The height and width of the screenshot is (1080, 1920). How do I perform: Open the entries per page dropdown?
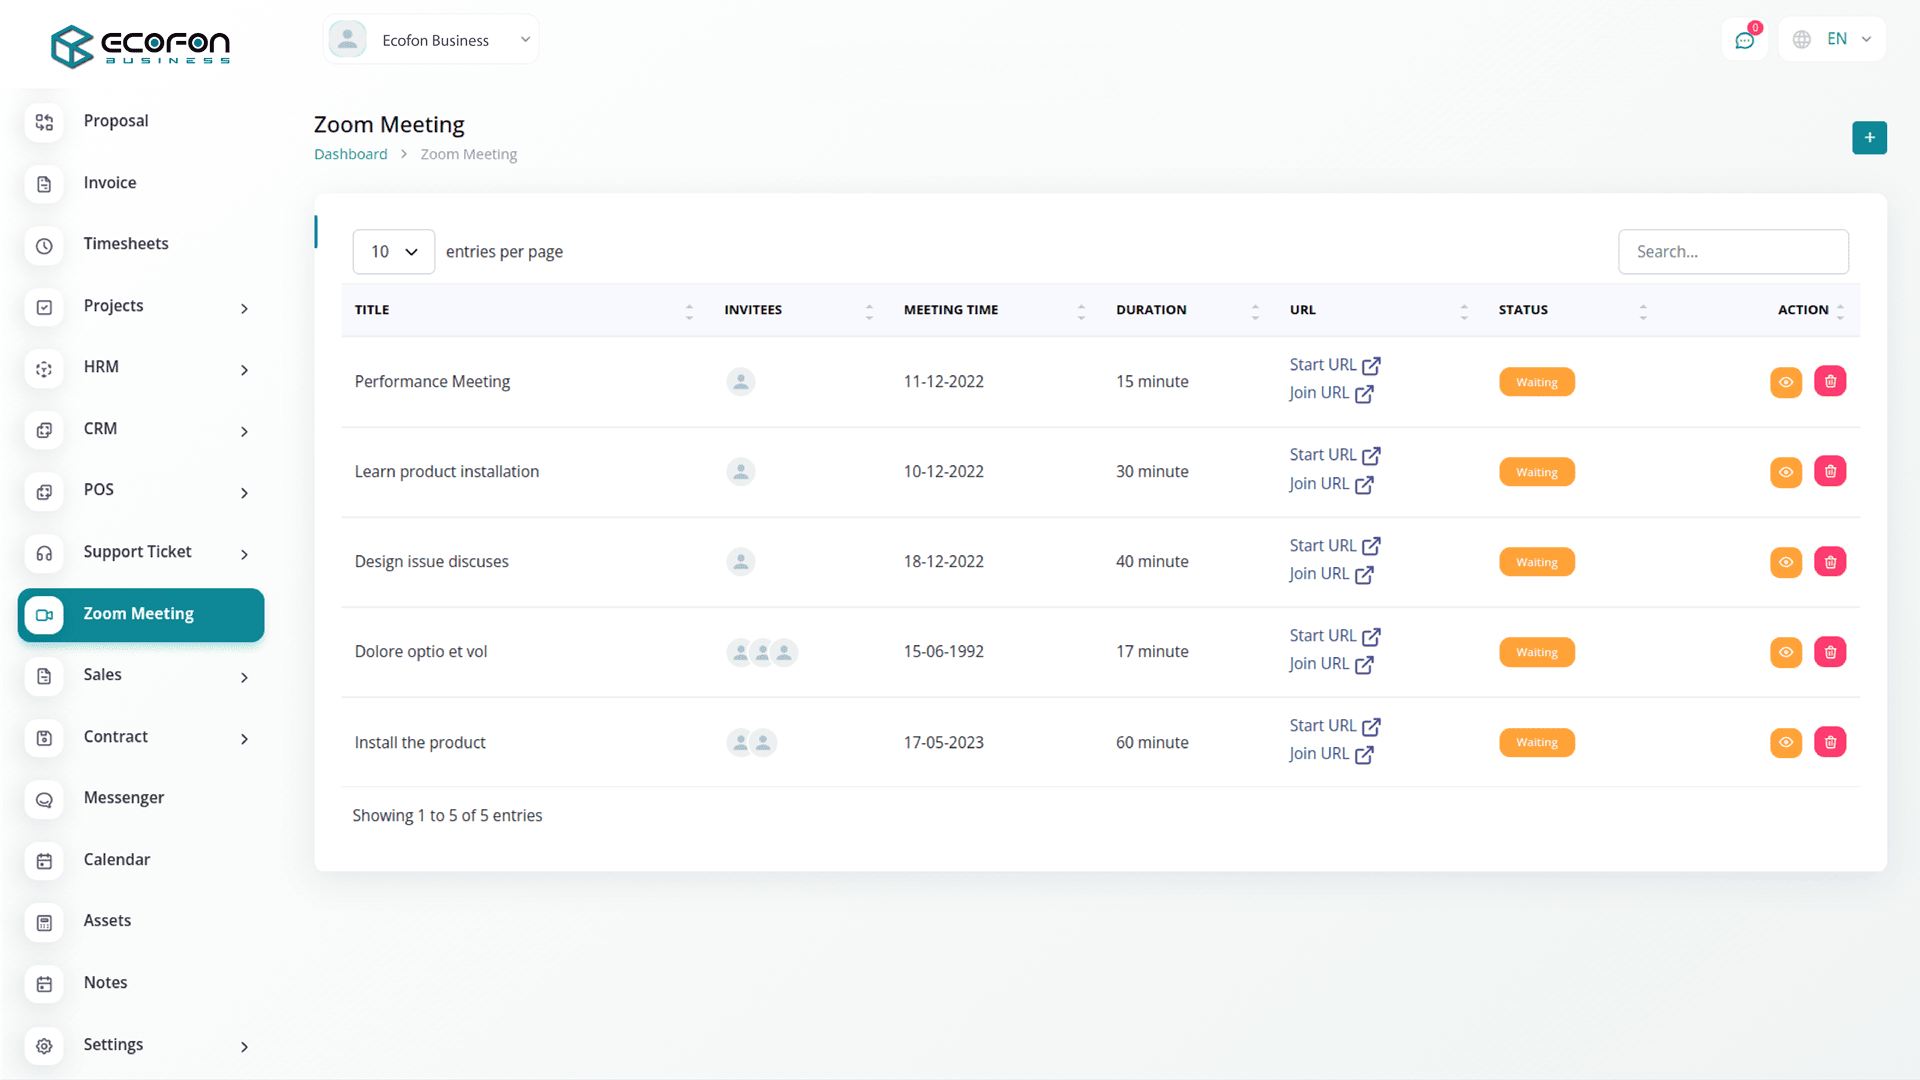[393, 252]
